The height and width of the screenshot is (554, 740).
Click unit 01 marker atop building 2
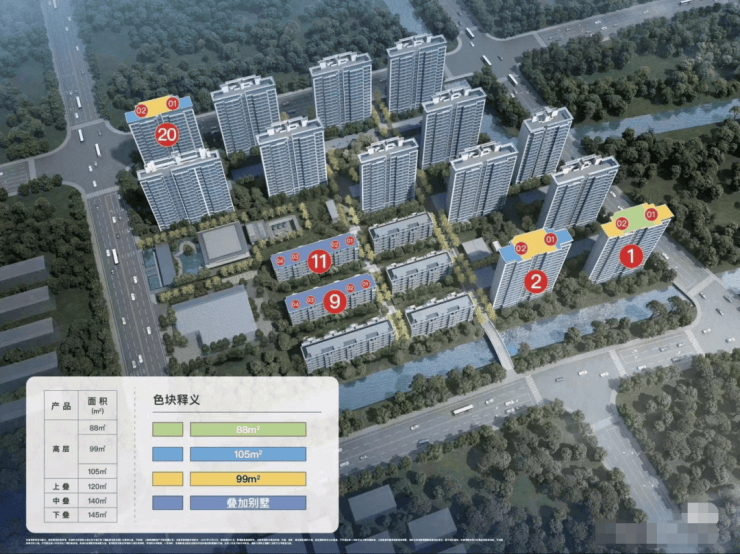(550, 239)
